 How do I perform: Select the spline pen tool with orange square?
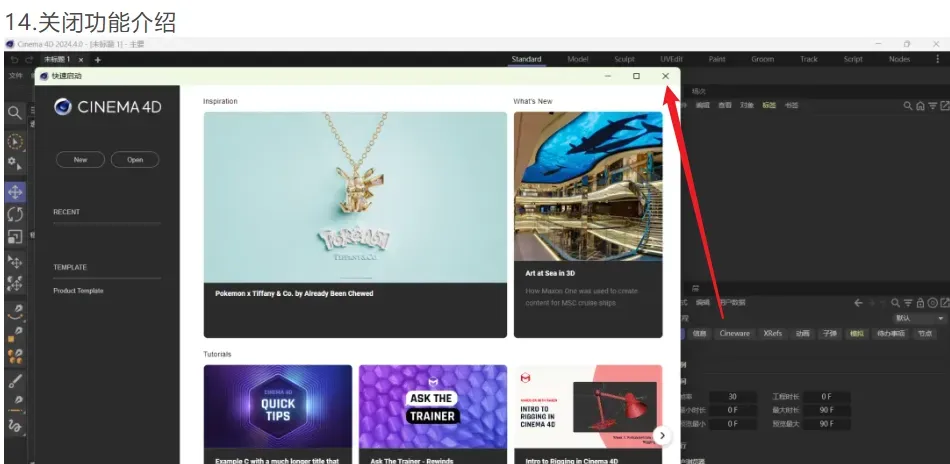(x=15, y=334)
